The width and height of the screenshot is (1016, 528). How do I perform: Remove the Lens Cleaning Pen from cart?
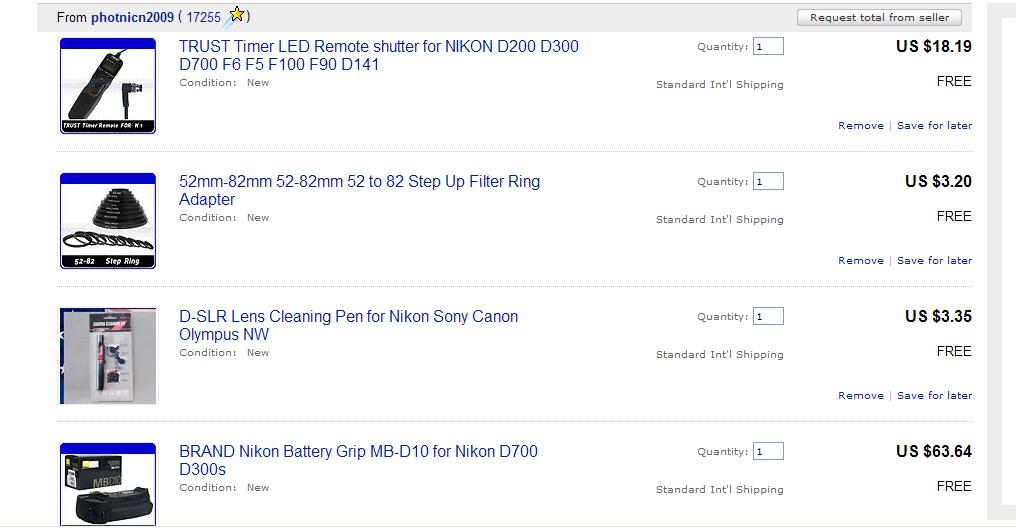(860, 395)
